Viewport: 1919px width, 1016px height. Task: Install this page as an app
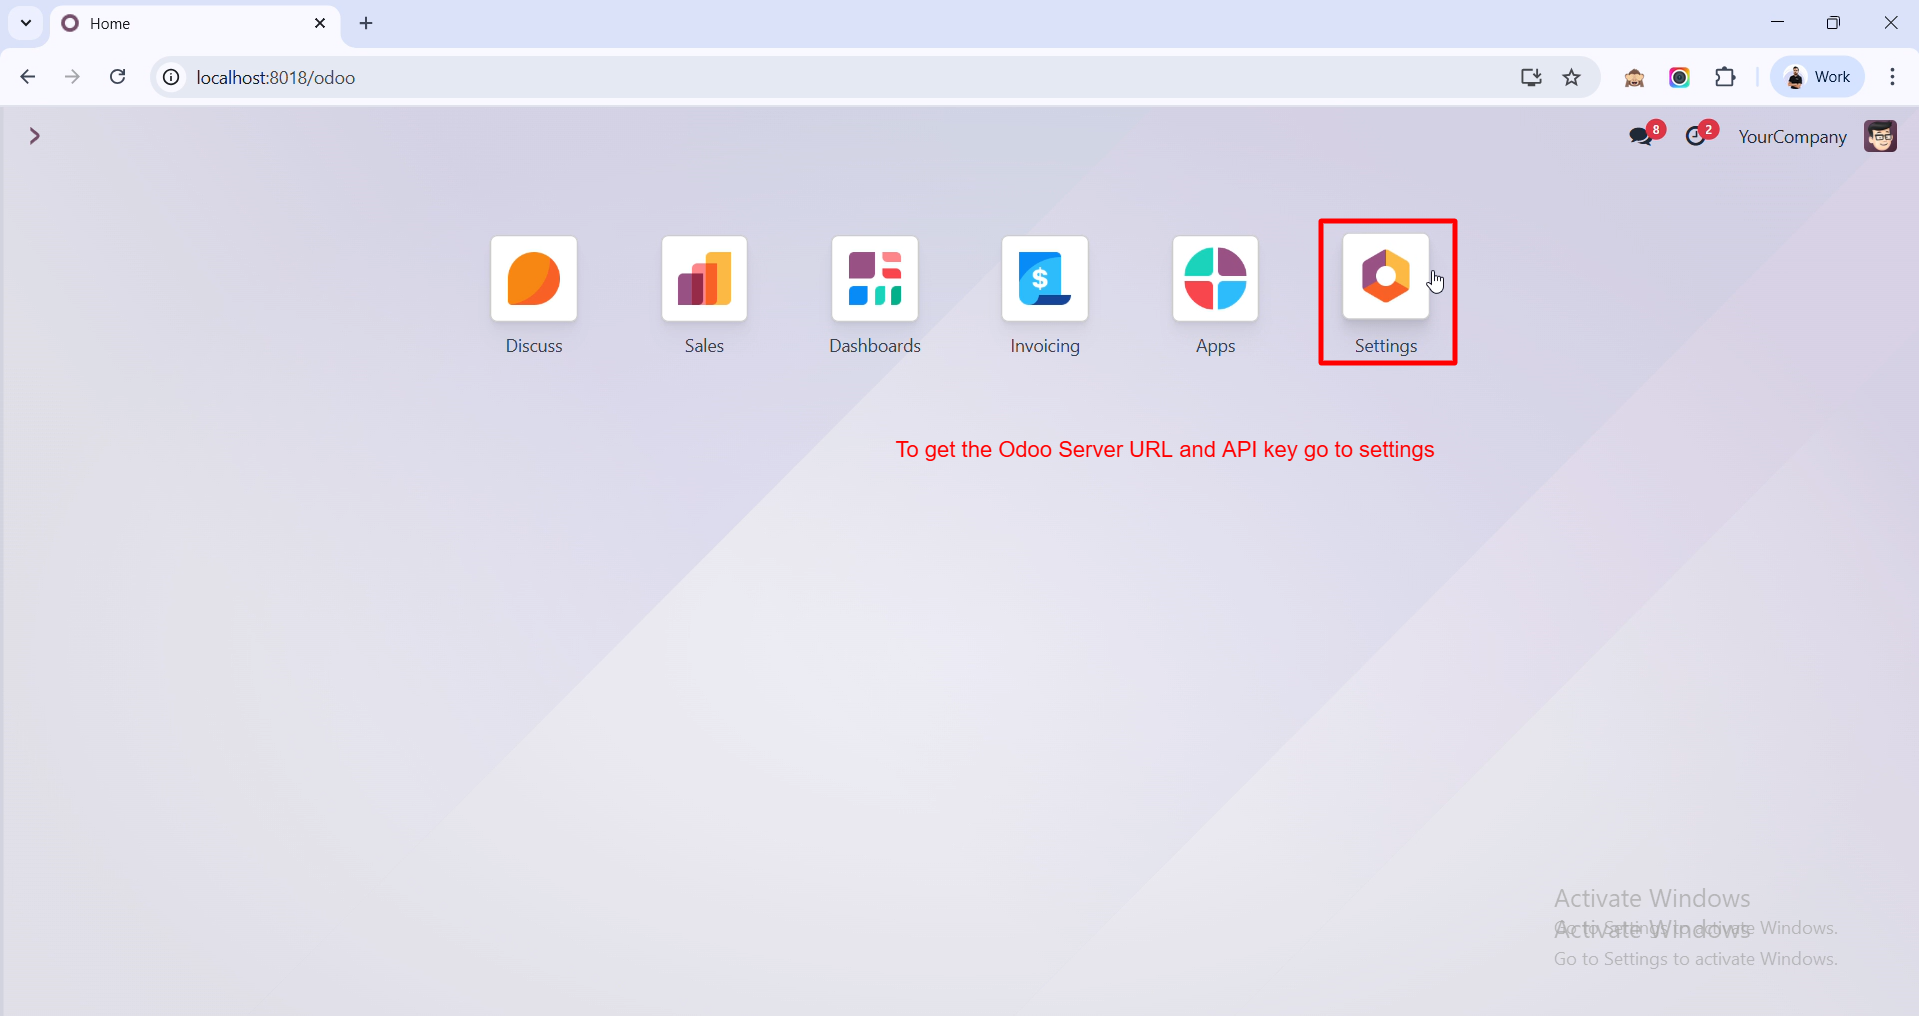(x=1531, y=77)
